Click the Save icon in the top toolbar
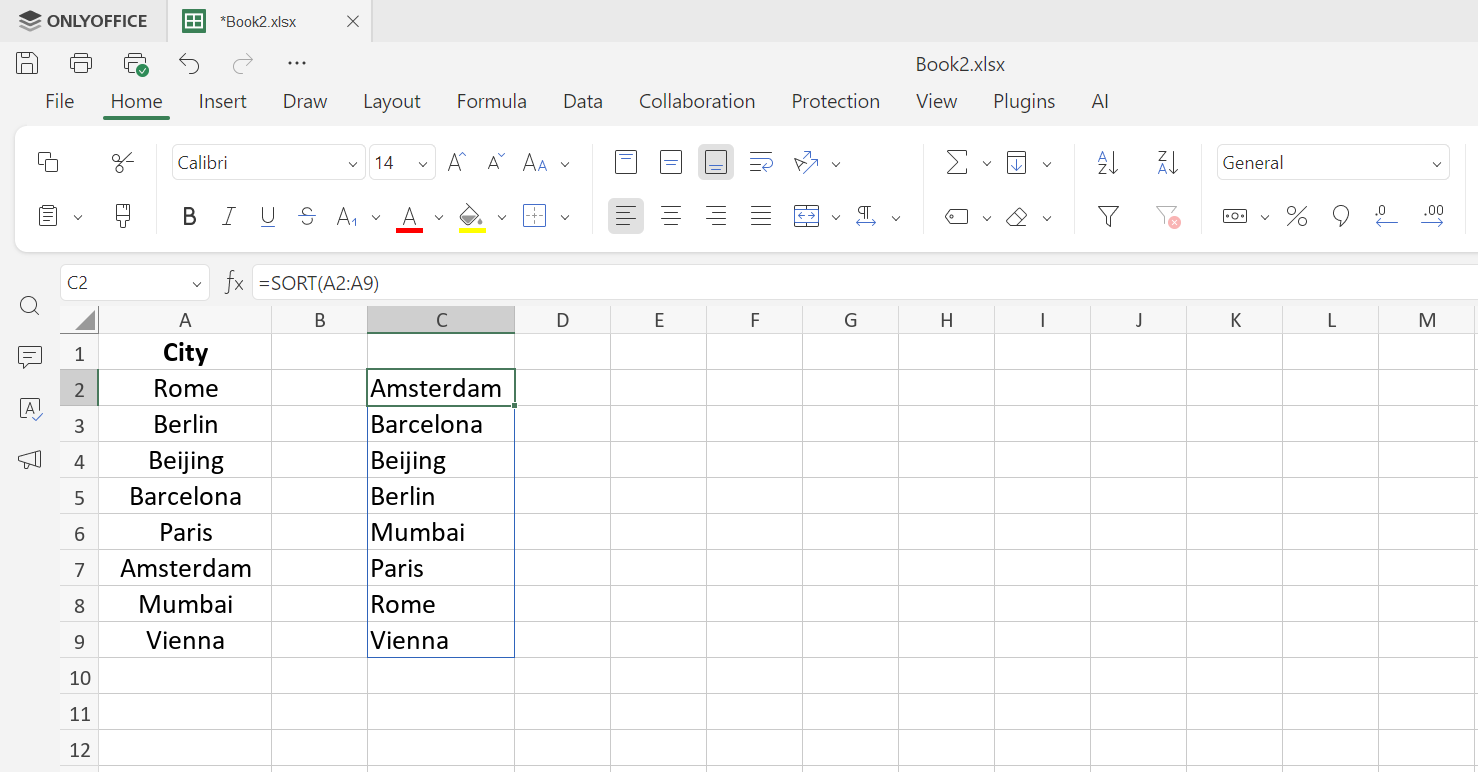Image resolution: width=1478 pixels, height=772 pixels. (27, 63)
